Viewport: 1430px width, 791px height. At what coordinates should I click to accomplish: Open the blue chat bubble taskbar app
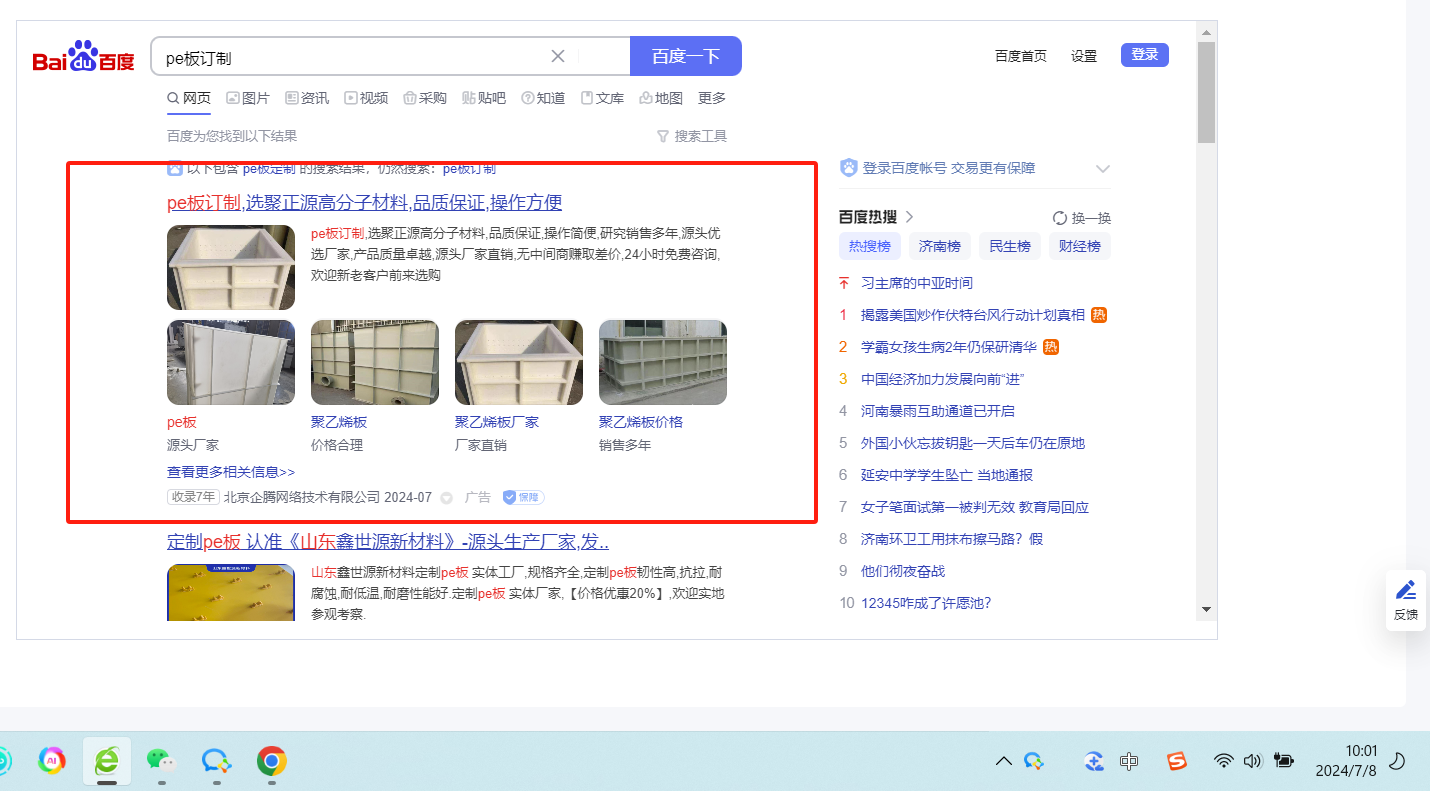tap(216, 761)
